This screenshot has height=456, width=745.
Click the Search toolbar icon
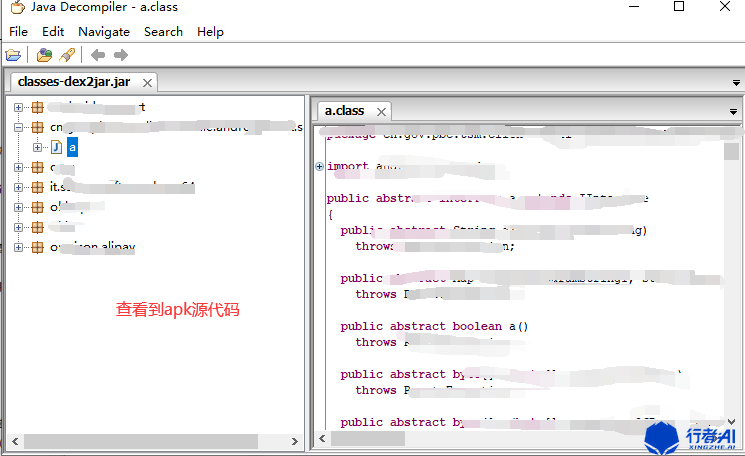(67, 55)
